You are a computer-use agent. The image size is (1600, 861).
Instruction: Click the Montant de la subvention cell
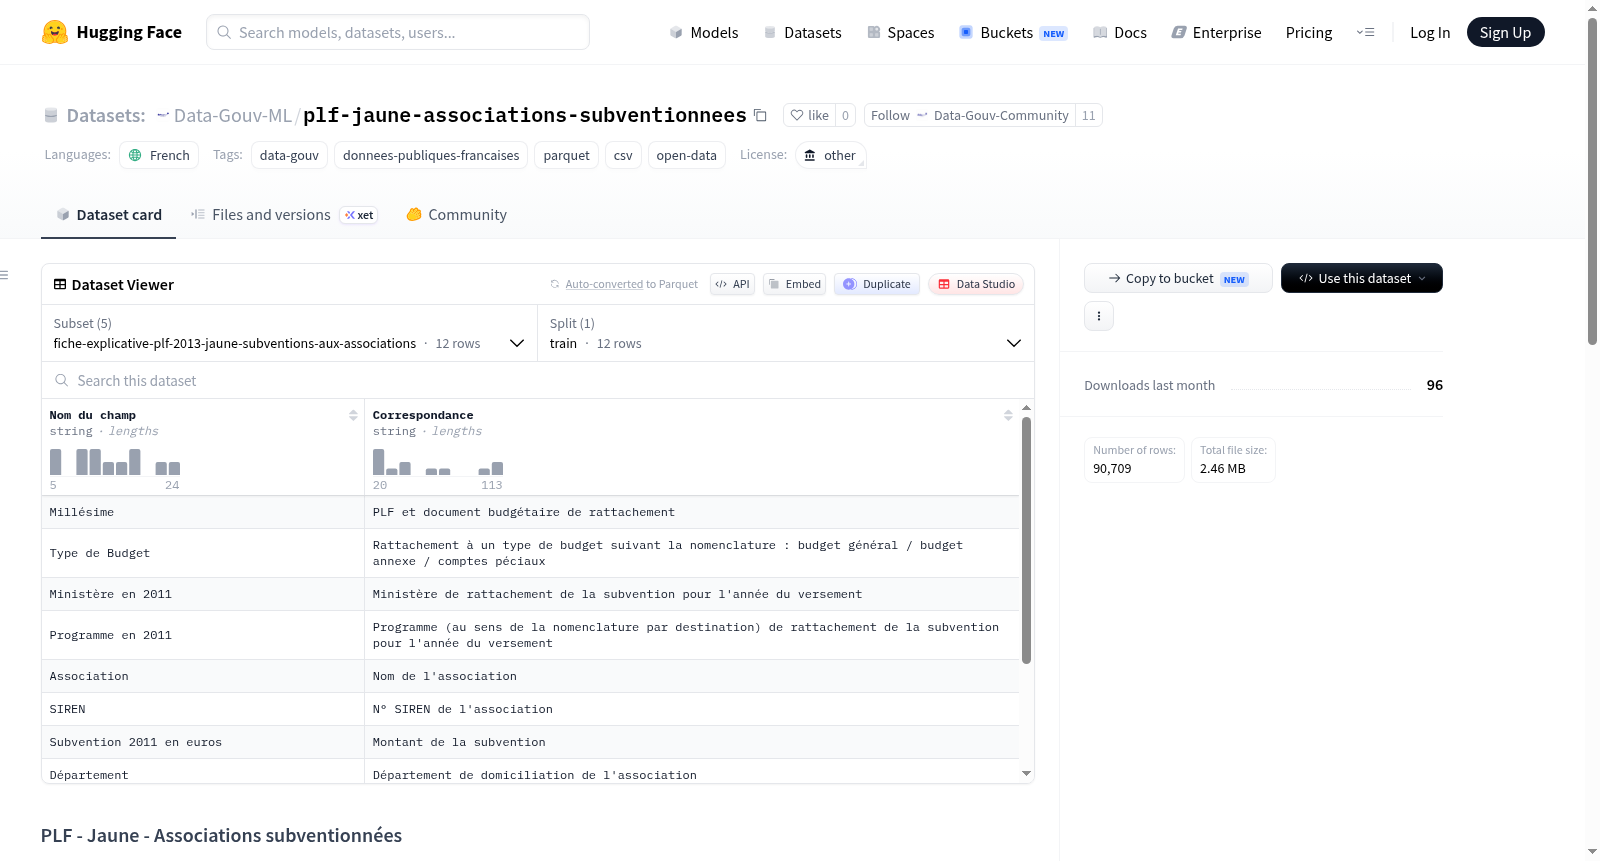tap(692, 742)
